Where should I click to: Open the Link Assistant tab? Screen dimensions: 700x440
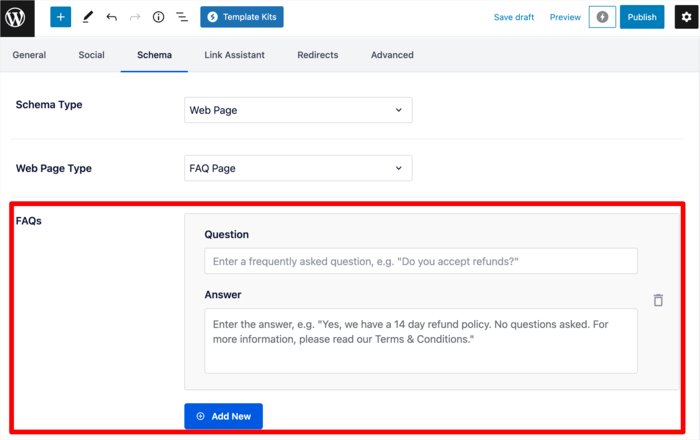pyautogui.click(x=234, y=55)
